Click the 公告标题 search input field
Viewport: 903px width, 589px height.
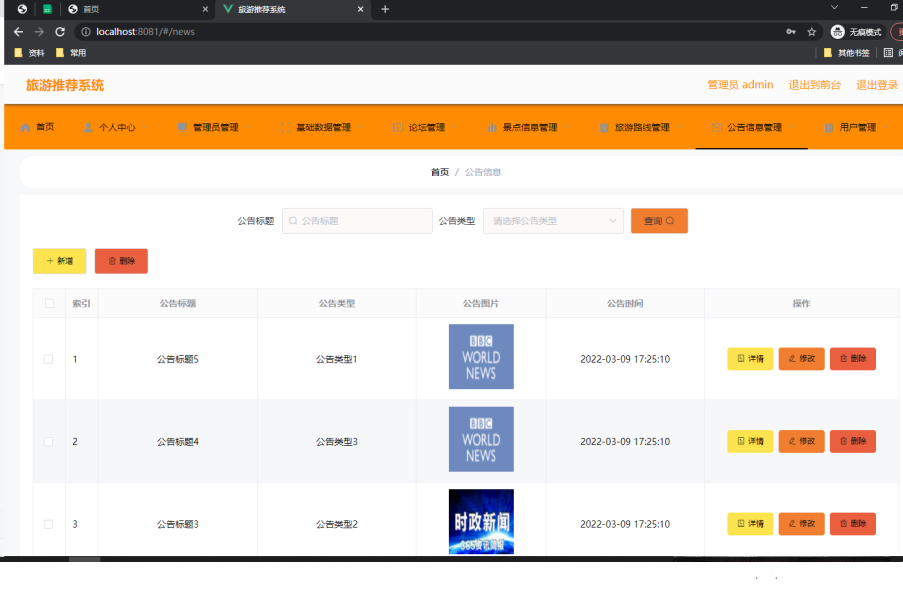coord(357,221)
